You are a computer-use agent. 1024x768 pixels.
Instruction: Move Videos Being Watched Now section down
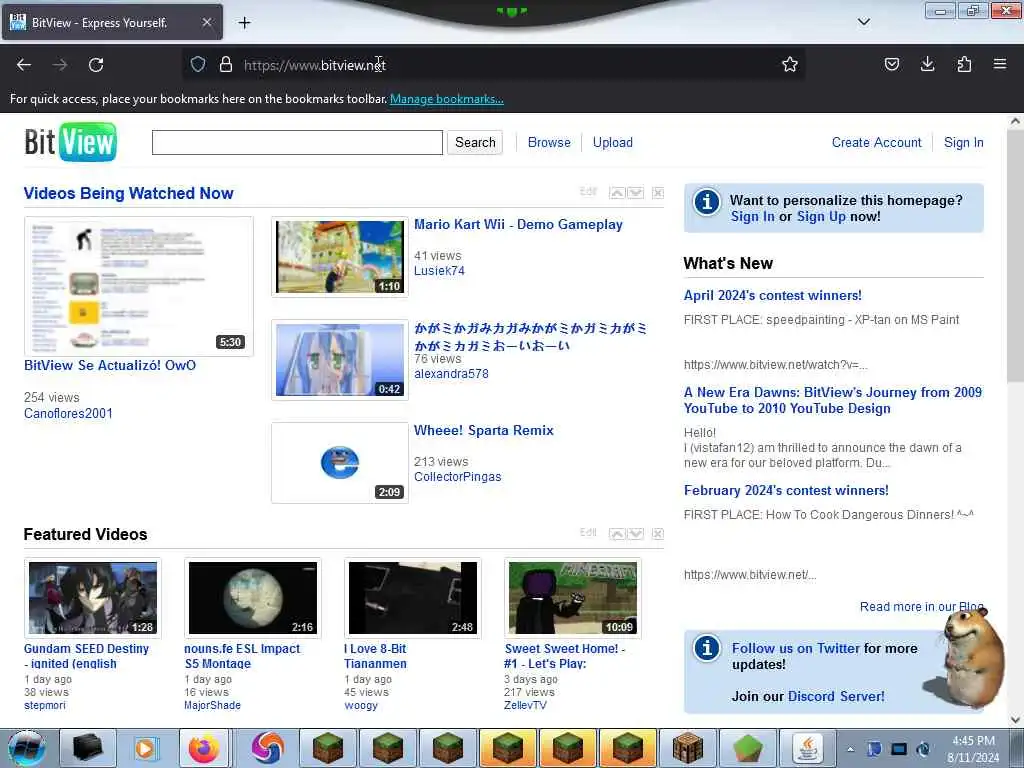(635, 193)
